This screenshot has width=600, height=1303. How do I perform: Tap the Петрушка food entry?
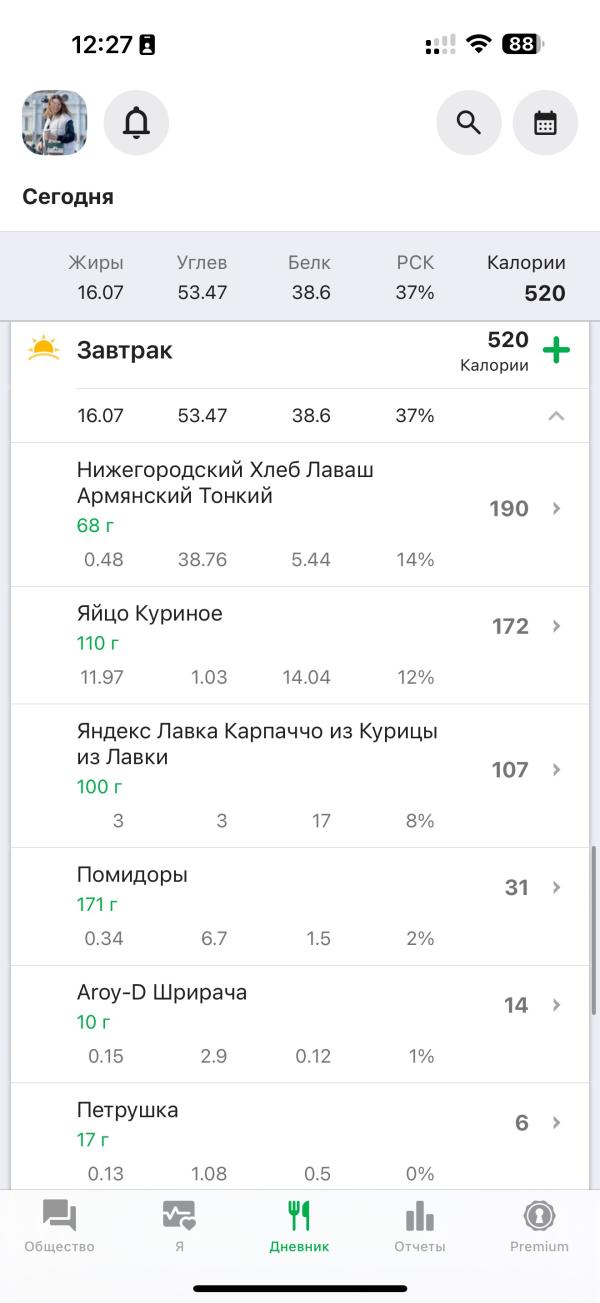tap(128, 1110)
